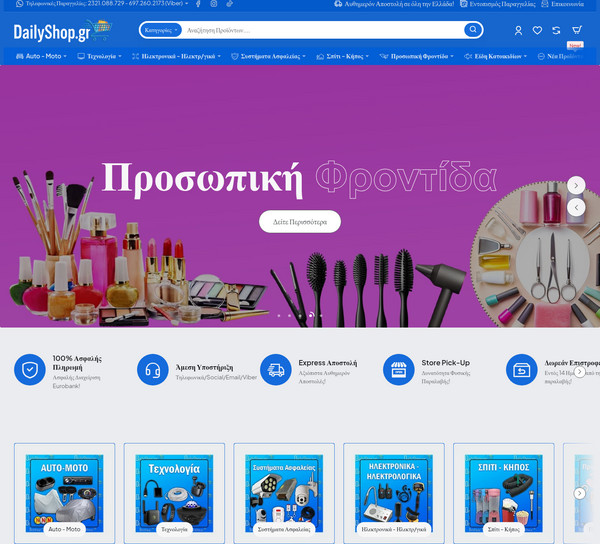Viewport: 600px width, 544px height.
Task: Select the second banner slide dot
Action: tap(289, 316)
